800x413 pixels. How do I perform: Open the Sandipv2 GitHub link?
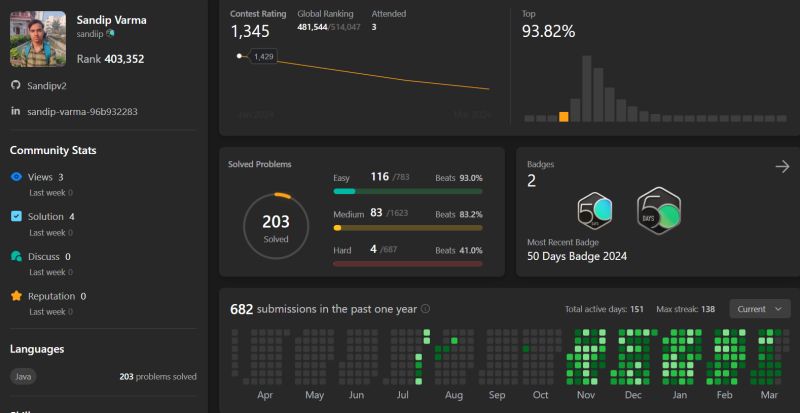[x=47, y=86]
